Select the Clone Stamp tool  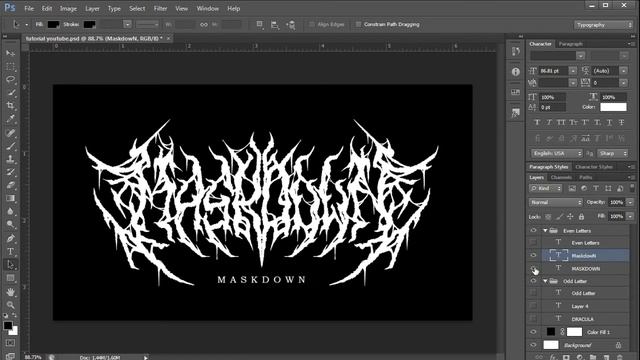point(11,159)
